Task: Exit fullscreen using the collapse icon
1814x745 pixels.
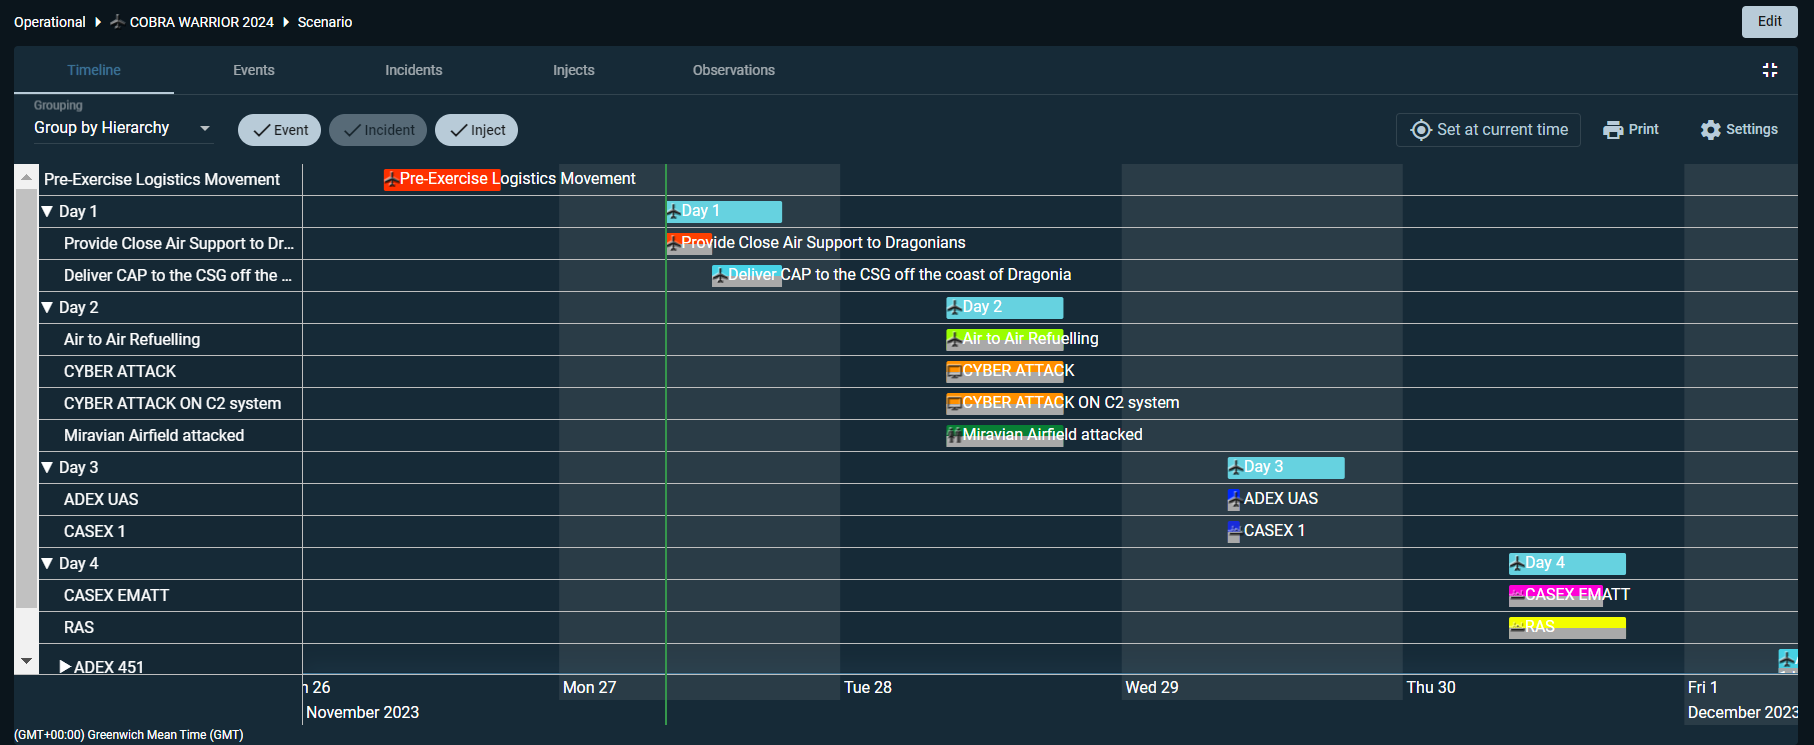Action: click(1770, 70)
